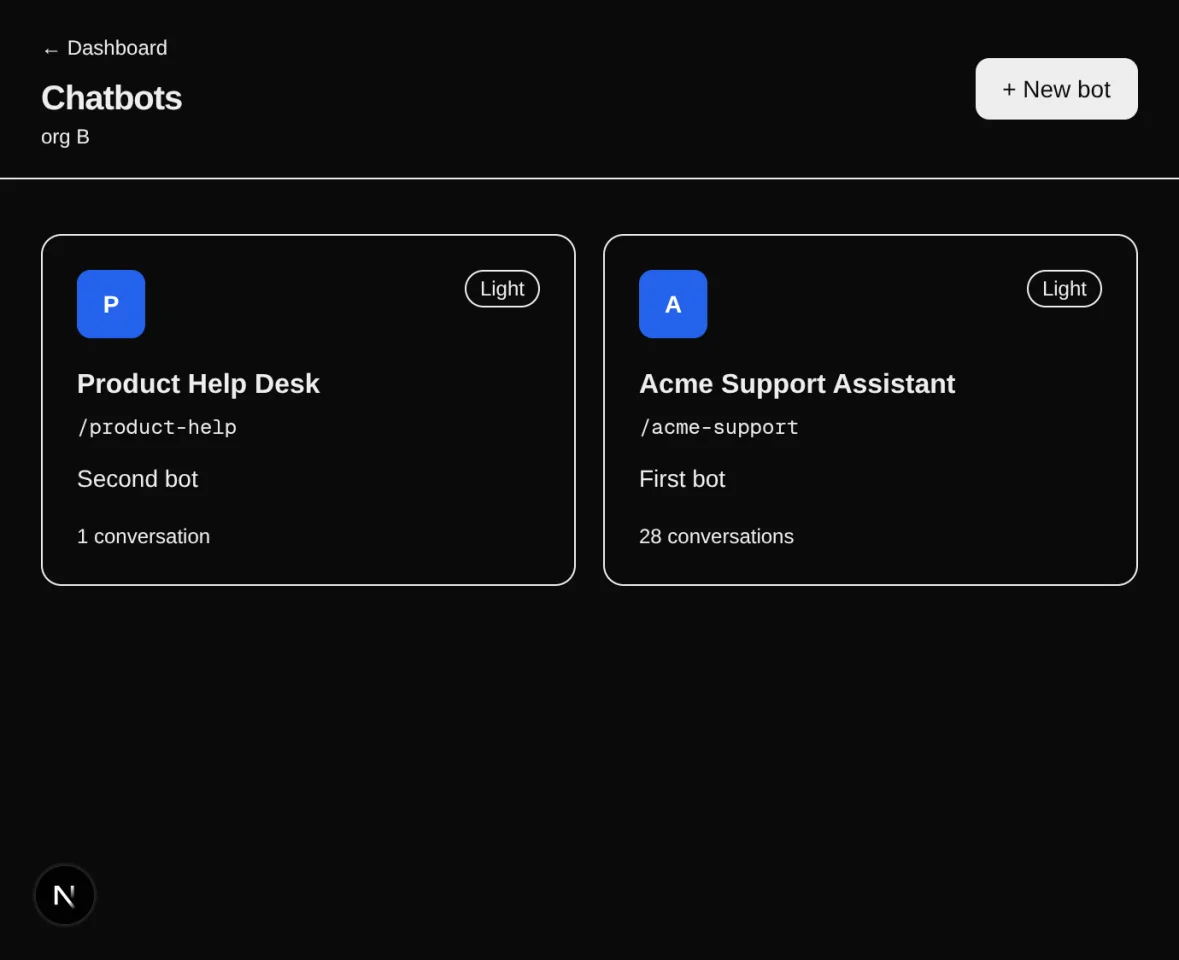Open the Acme Support Assistant bot title
Image resolution: width=1179 pixels, height=960 pixels.
[796, 383]
